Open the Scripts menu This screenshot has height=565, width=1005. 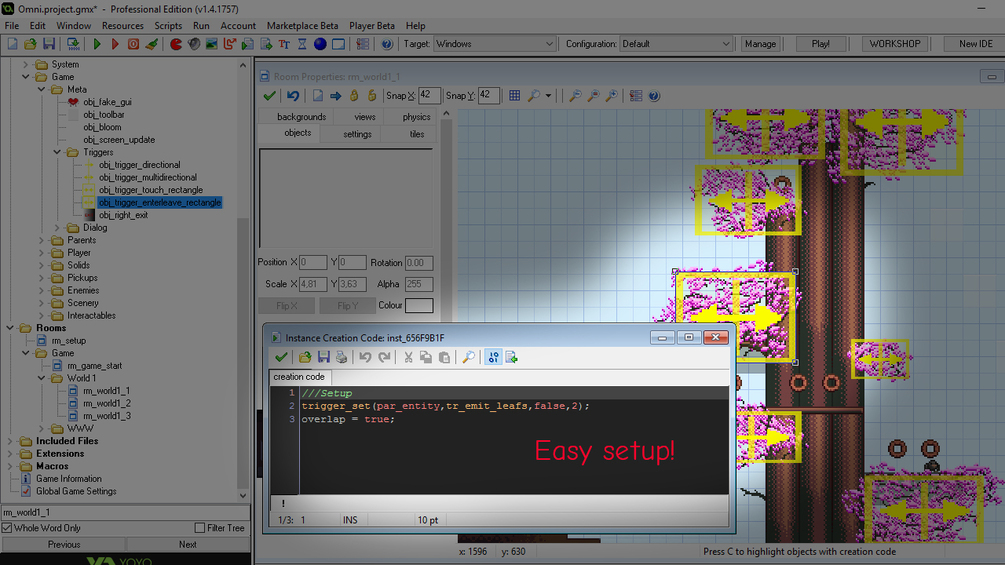168,26
